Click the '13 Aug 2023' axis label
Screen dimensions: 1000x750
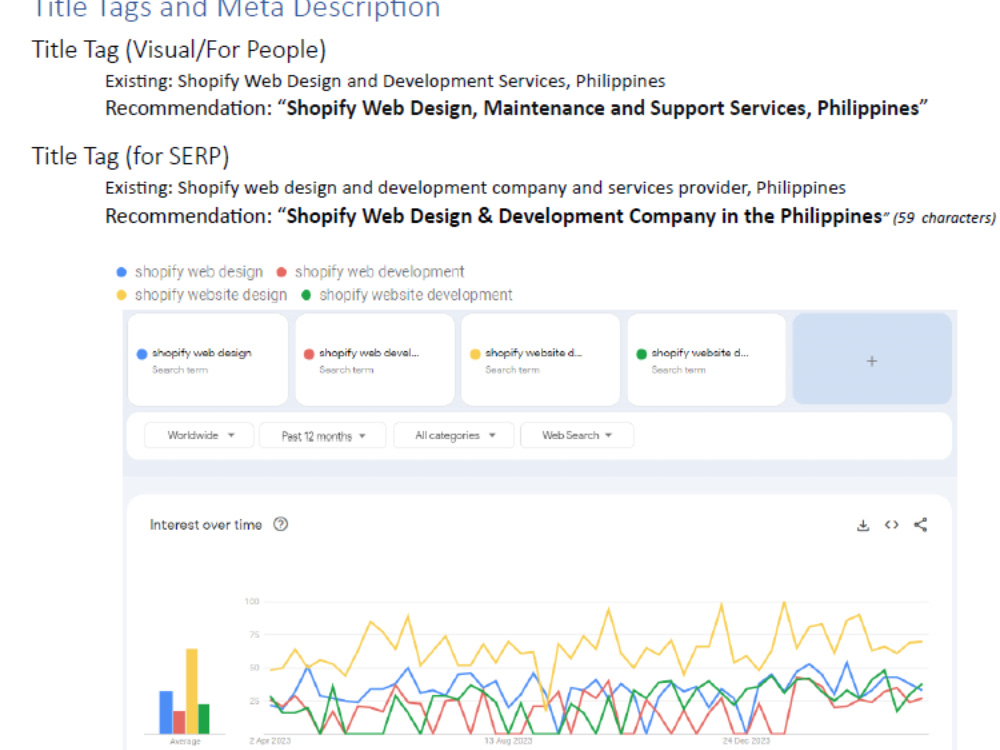[x=508, y=741]
